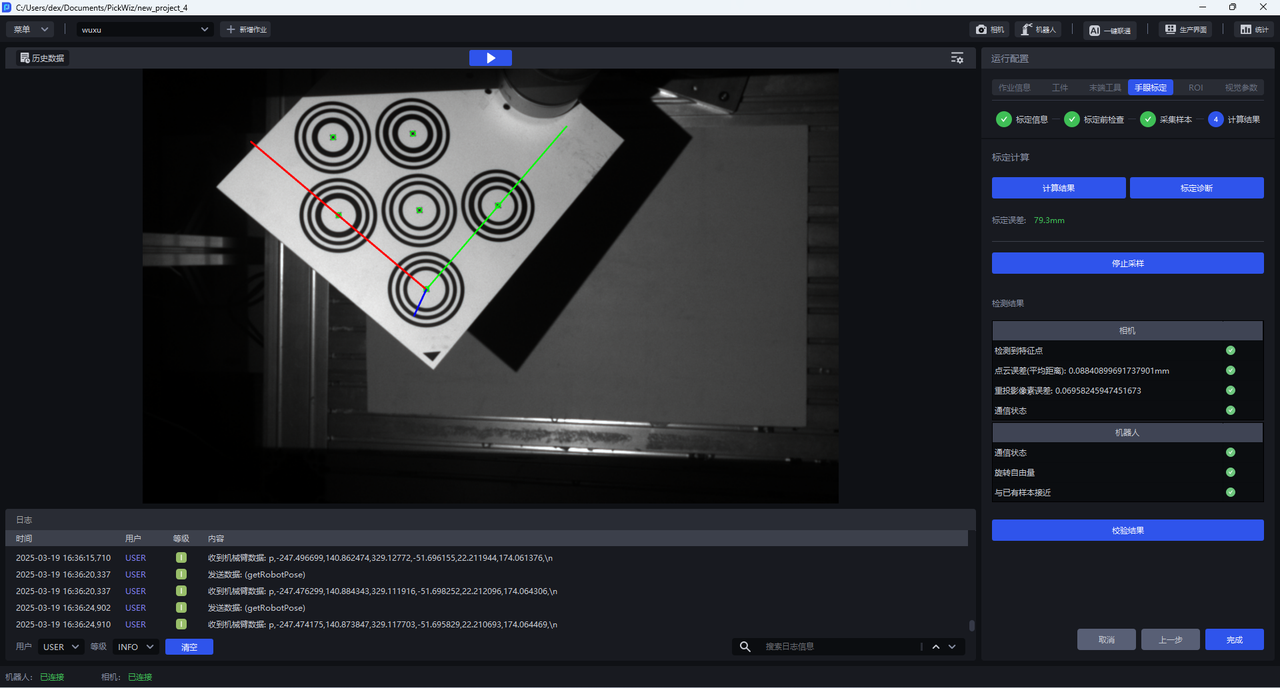Image resolution: width=1280 pixels, height=688 pixels.
Task: Expand the 菜单 menu dropdown
Action: coord(29,30)
